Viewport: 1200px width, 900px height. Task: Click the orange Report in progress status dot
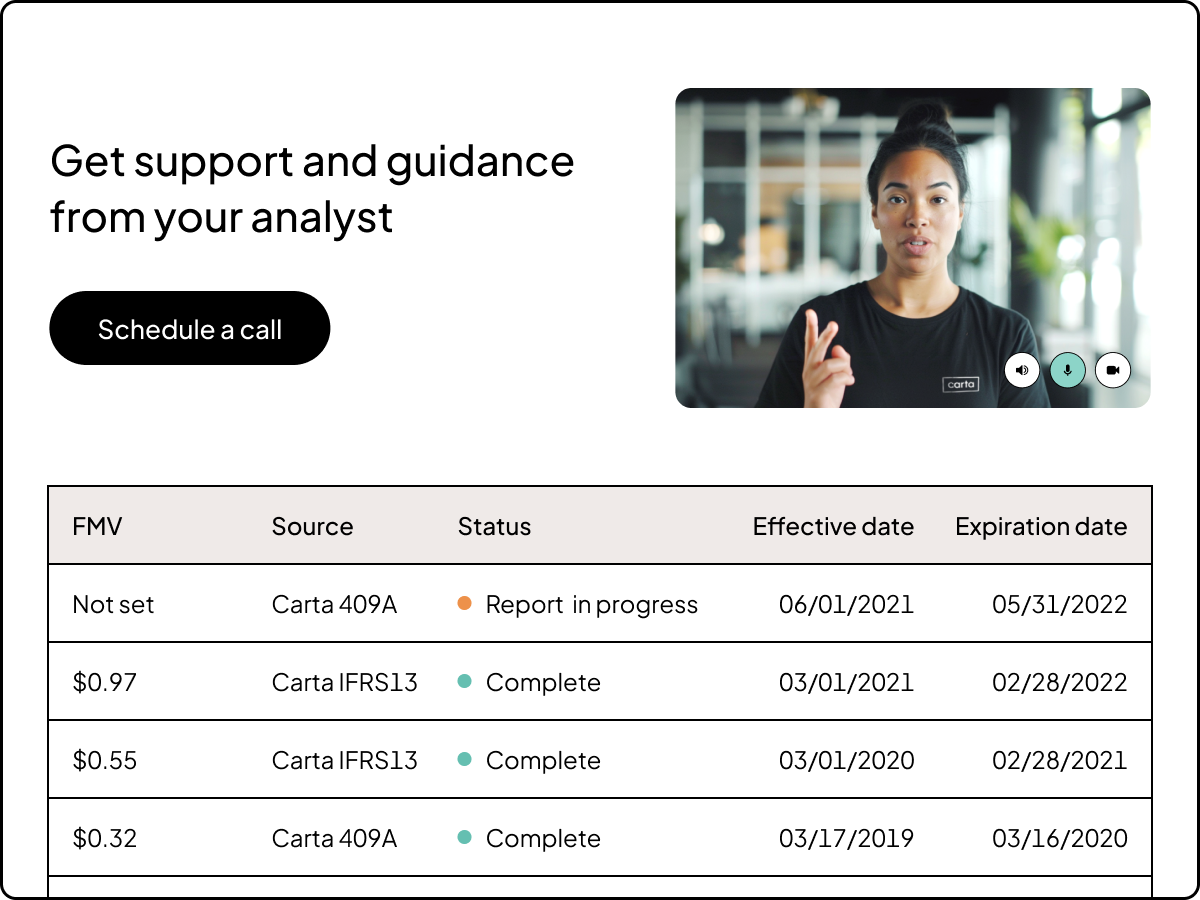click(466, 604)
